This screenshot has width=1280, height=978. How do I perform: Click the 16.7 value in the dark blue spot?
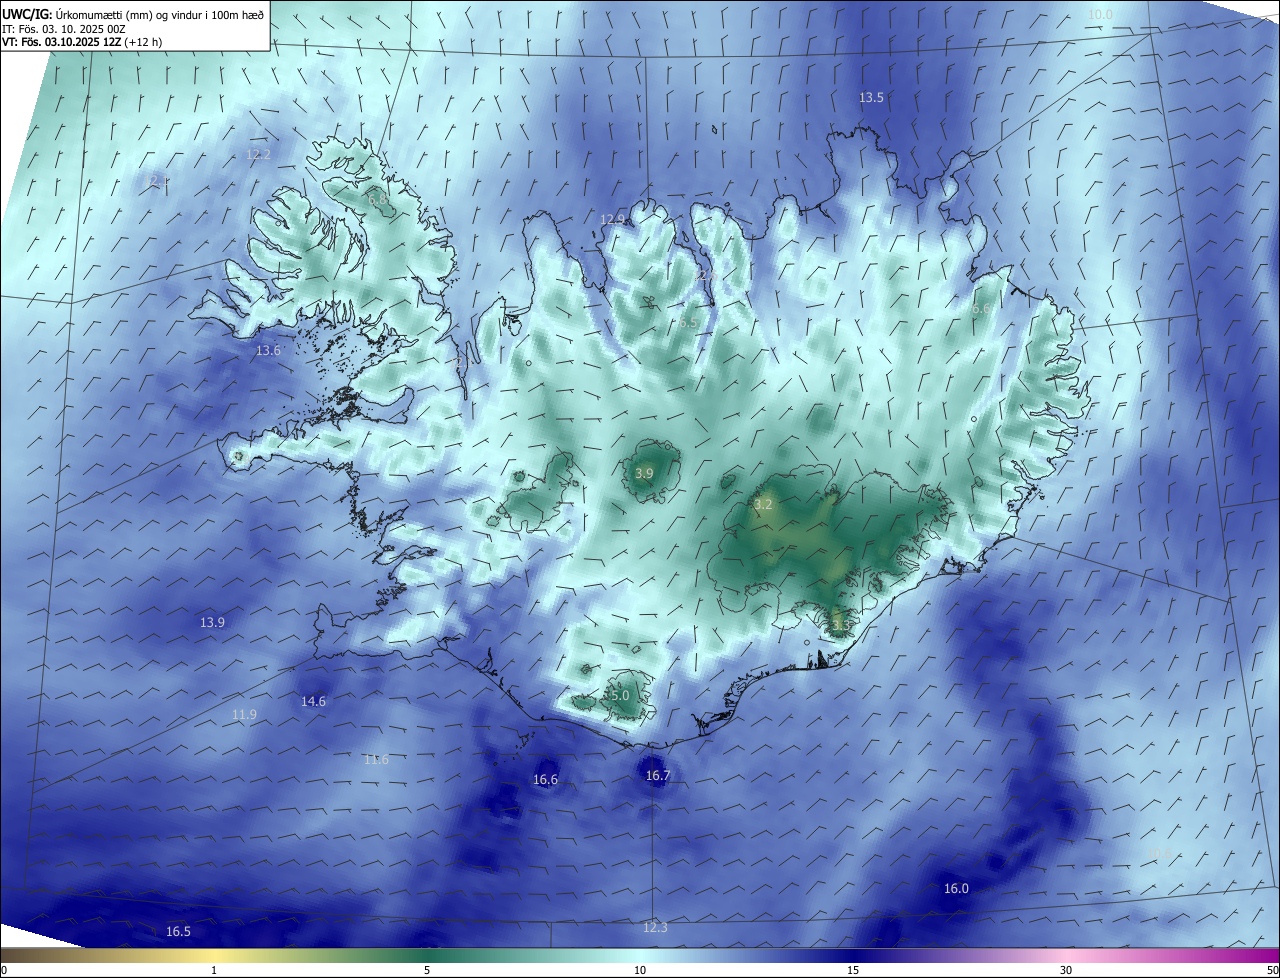657,775
